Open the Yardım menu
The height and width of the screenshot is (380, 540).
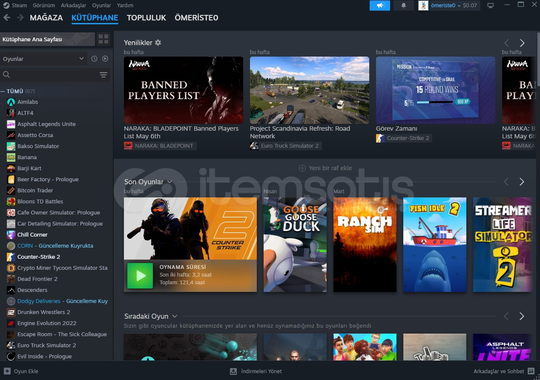click(x=125, y=5)
